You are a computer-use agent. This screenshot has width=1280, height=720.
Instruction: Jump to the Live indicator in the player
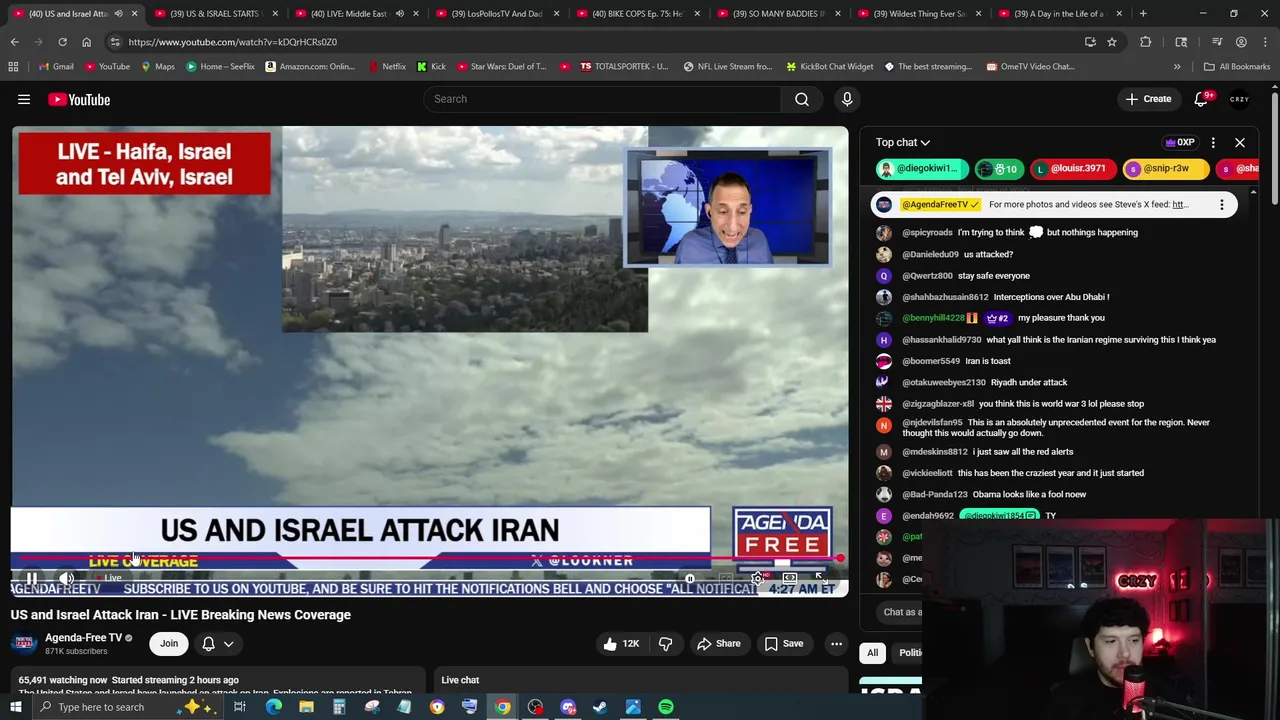click(x=110, y=578)
